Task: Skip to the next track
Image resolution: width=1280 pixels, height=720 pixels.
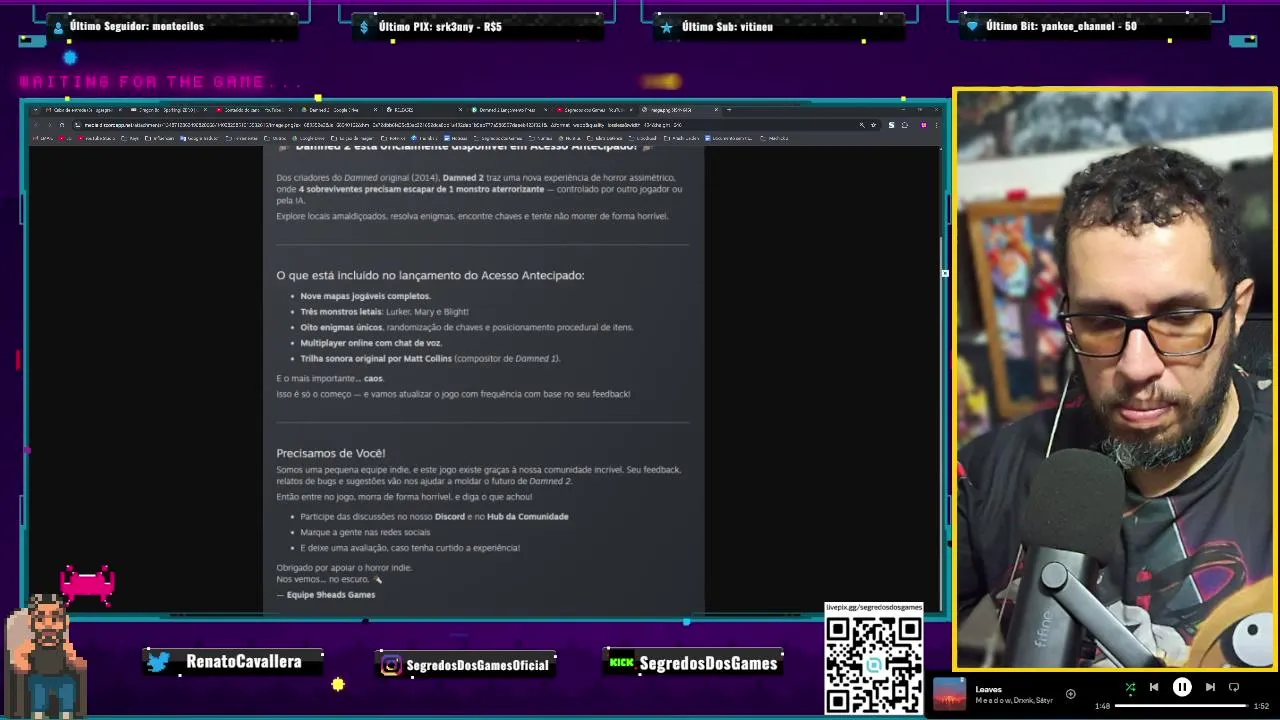Action: [x=1210, y=687]
